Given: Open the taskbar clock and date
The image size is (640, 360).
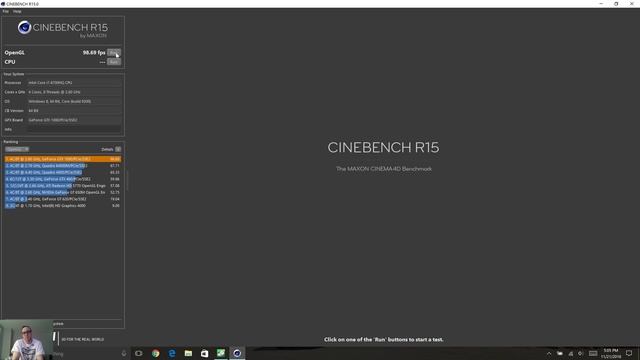Looking at the screenshot, I should (x=611, y=353).
